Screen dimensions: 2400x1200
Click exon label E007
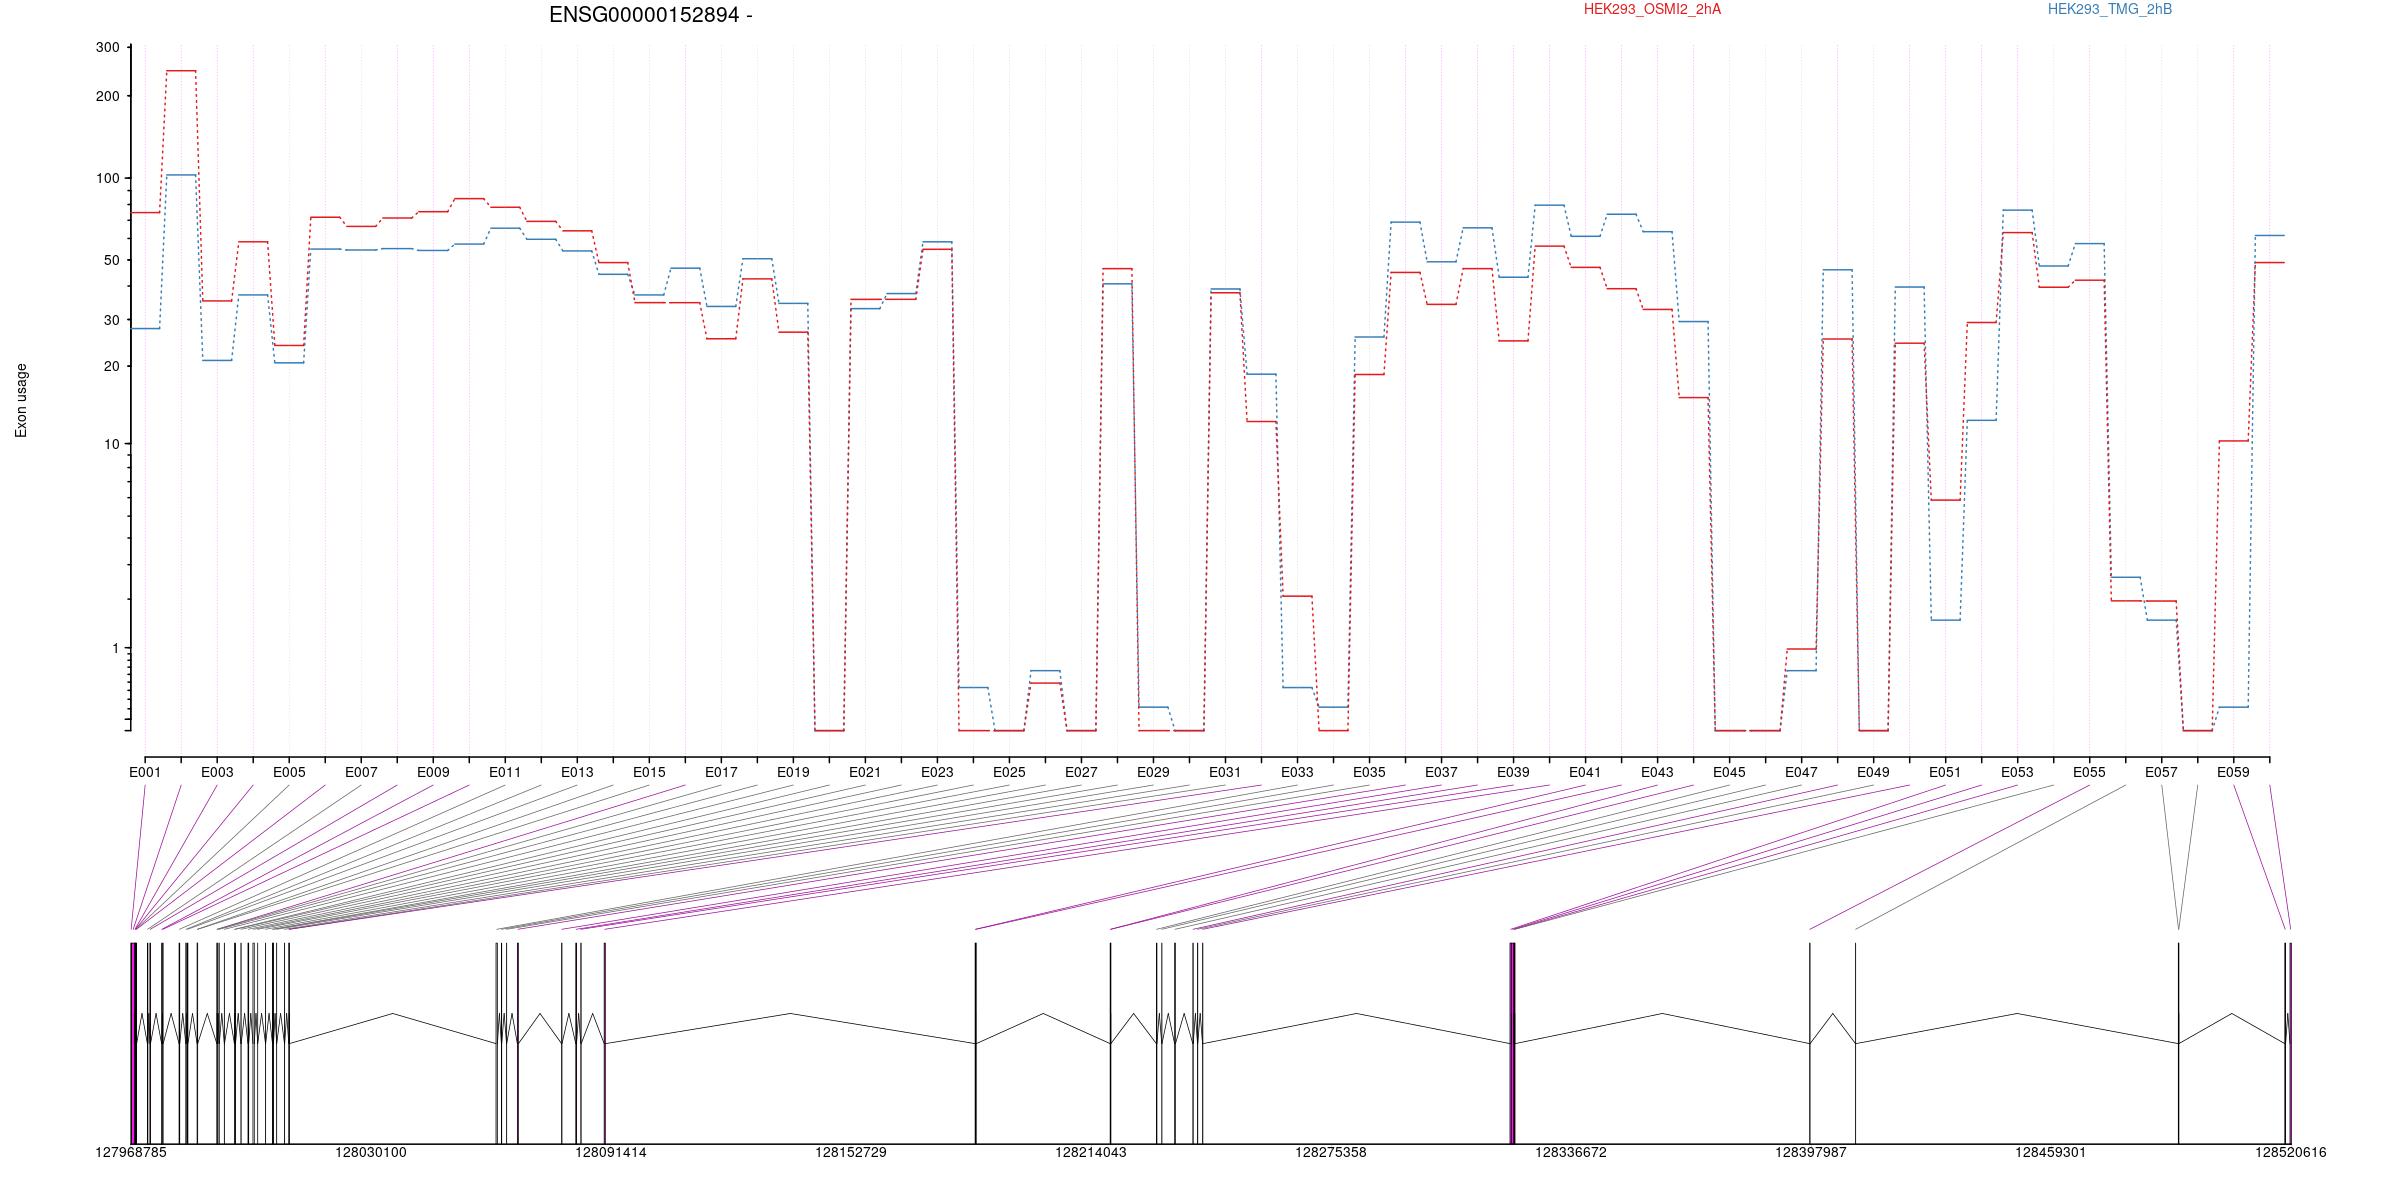pyautogui.click(x=361, y=772)
